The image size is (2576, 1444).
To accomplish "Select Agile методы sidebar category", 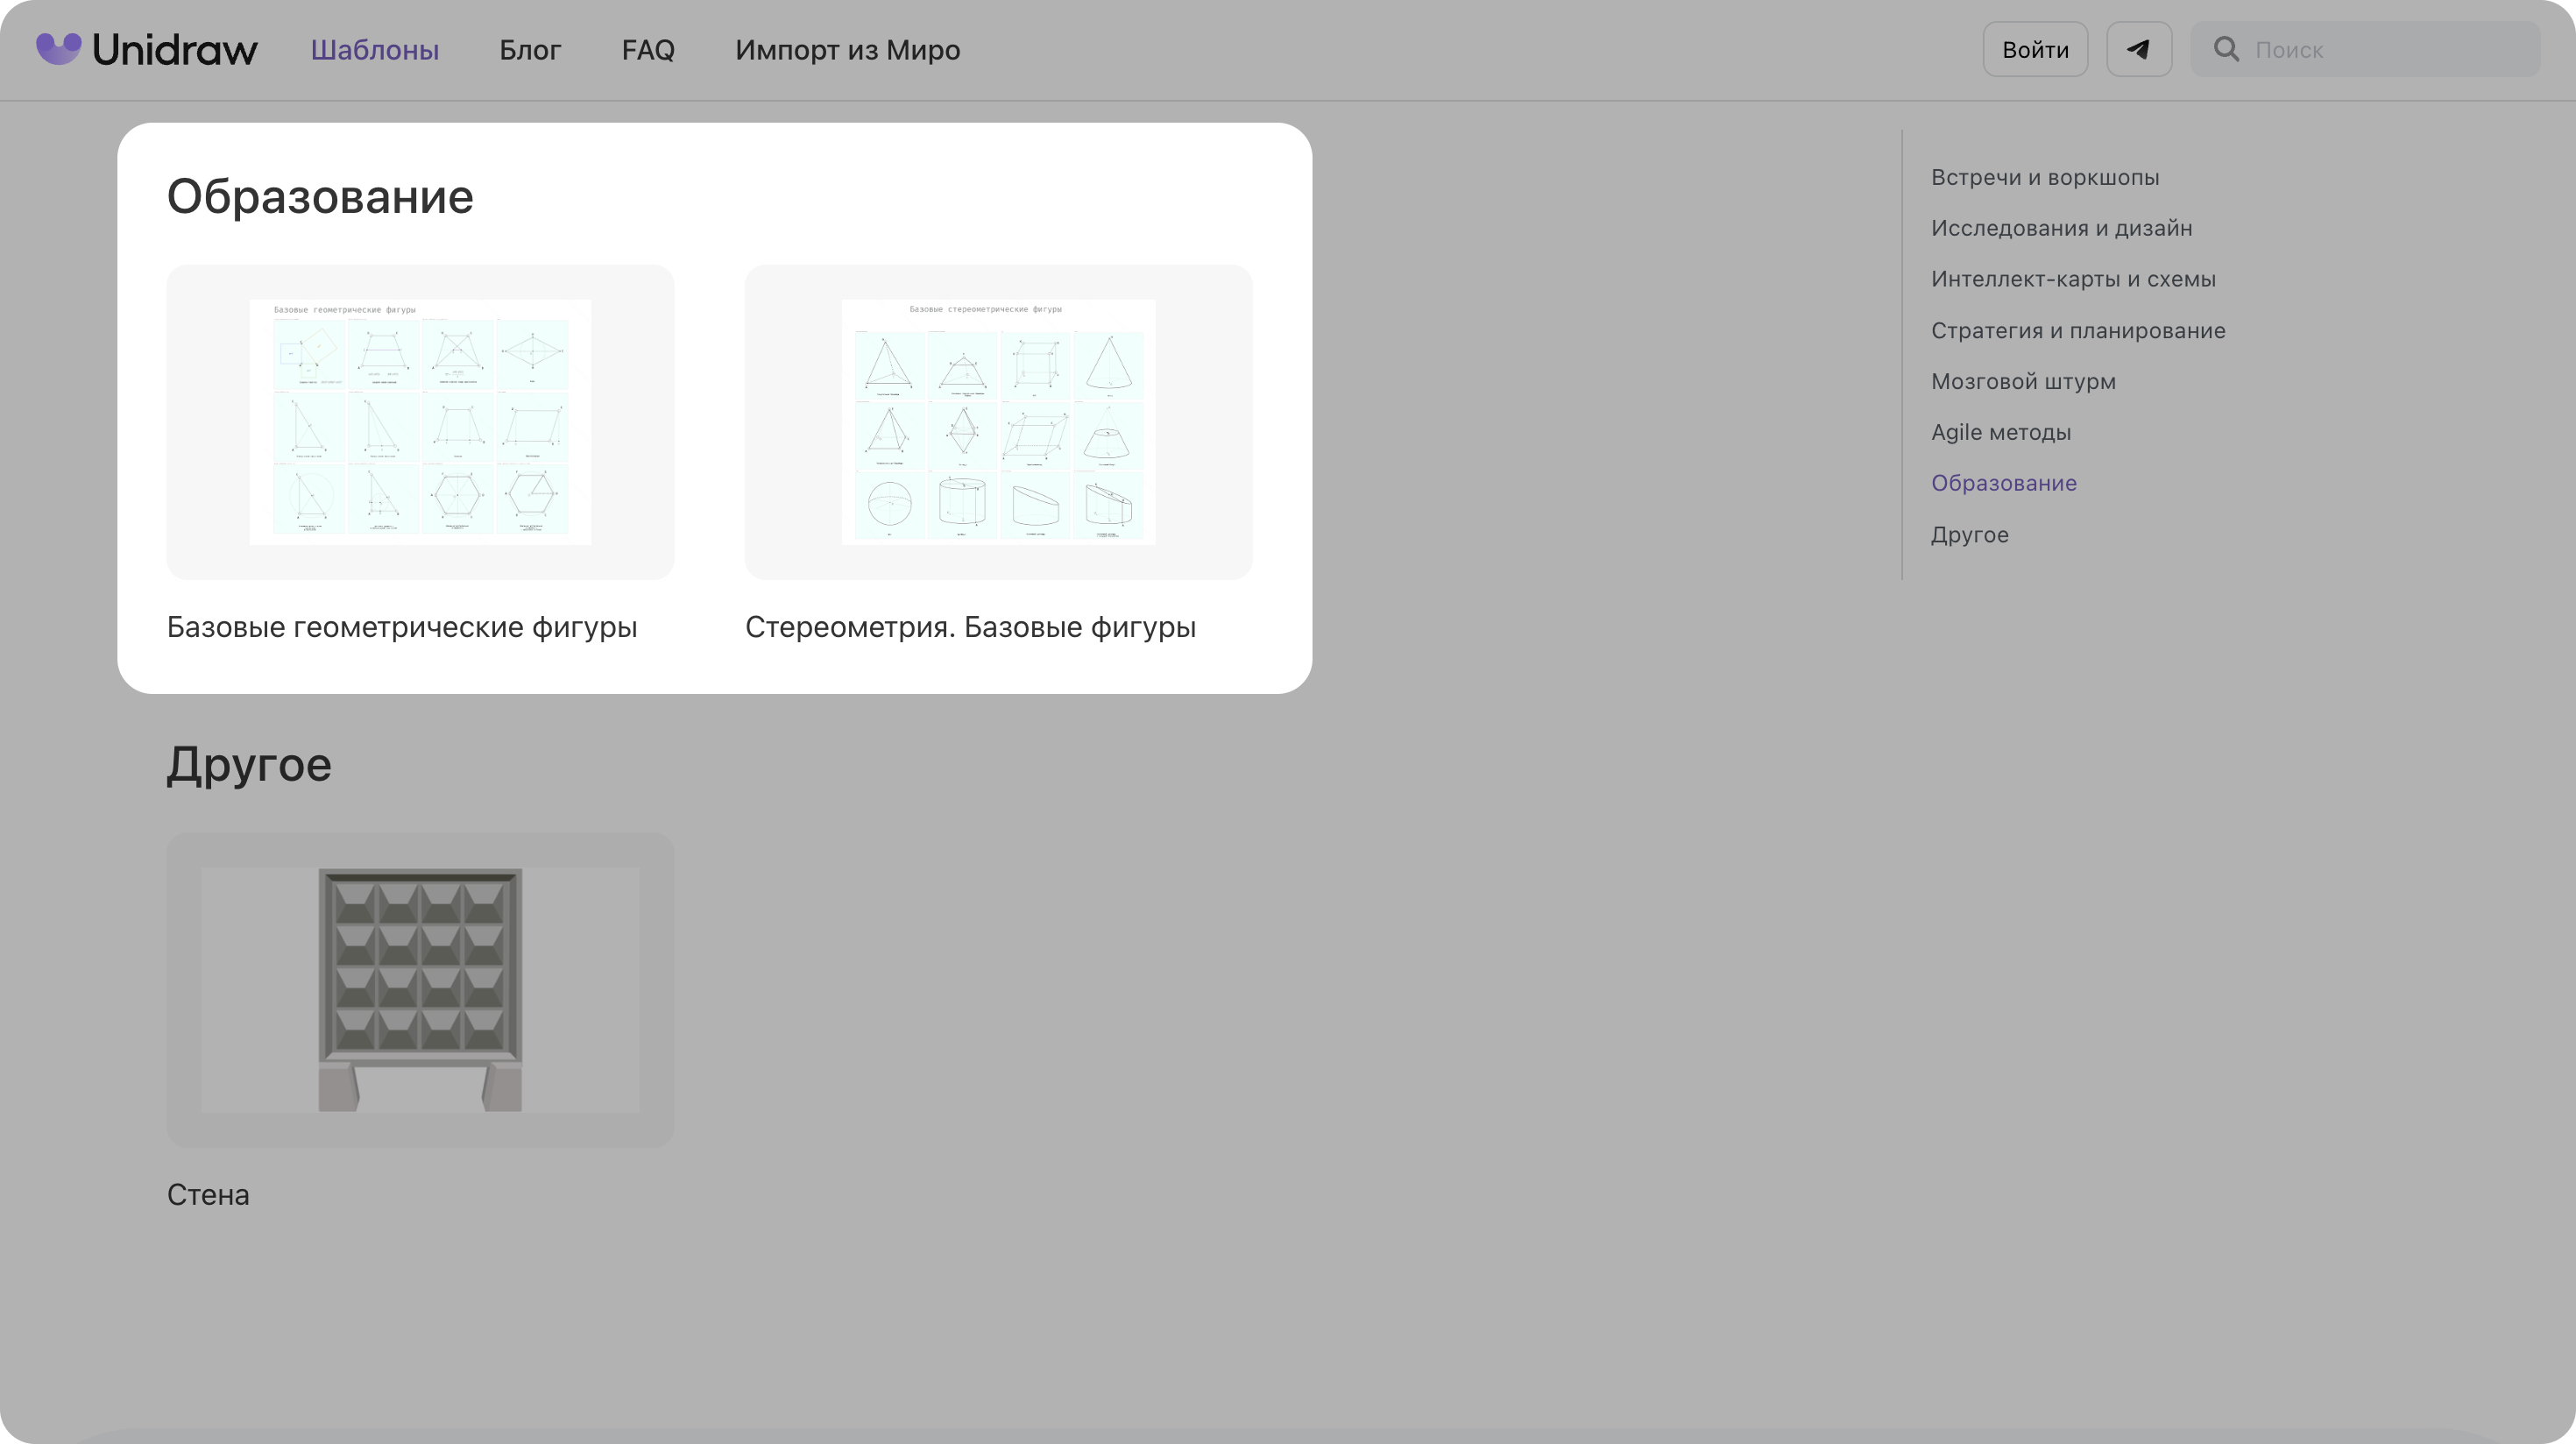I will (x=2000, y=432).
